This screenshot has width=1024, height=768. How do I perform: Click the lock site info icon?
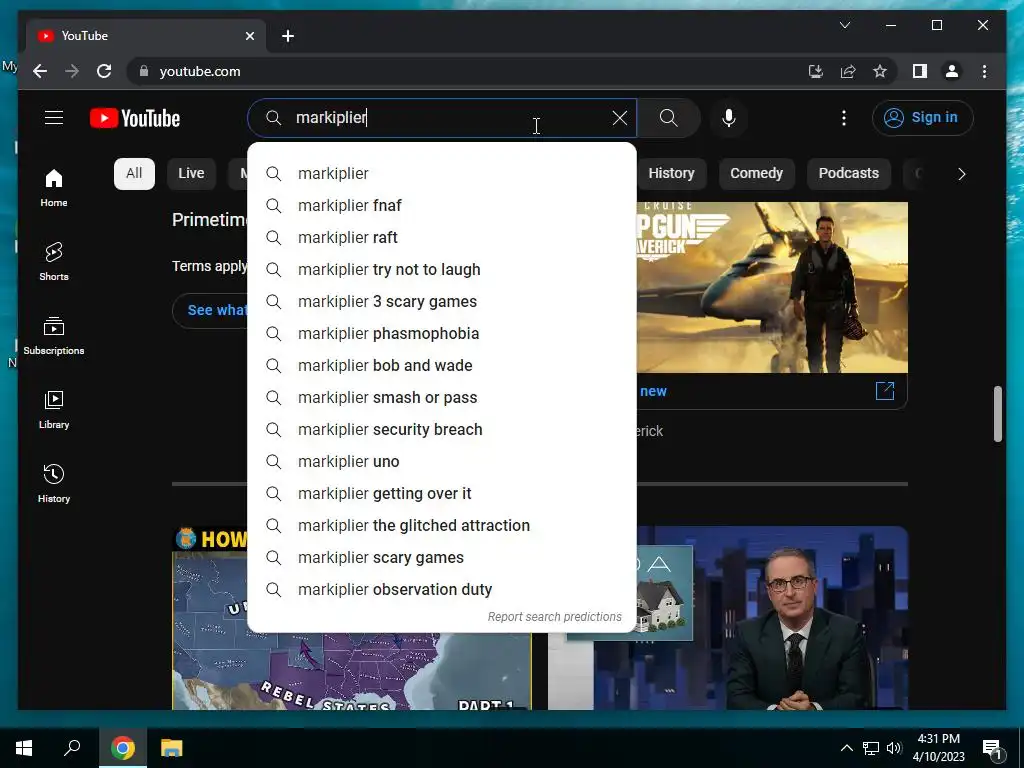[144, 71]
